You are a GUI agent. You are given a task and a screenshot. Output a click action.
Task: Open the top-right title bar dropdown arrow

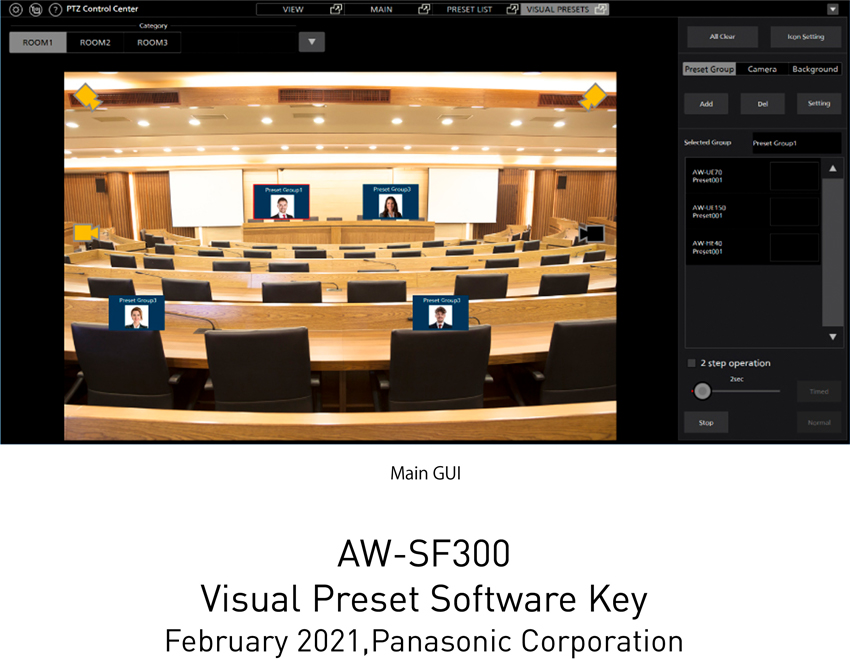(x=833, y=9)
